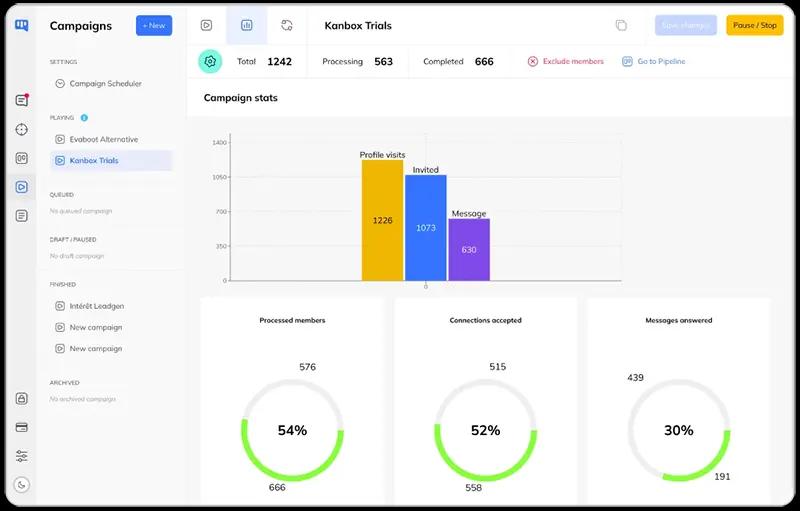Click the 576 value above Processed ring
The height and width of the screenshot is (511, 800).
(308, 367)
